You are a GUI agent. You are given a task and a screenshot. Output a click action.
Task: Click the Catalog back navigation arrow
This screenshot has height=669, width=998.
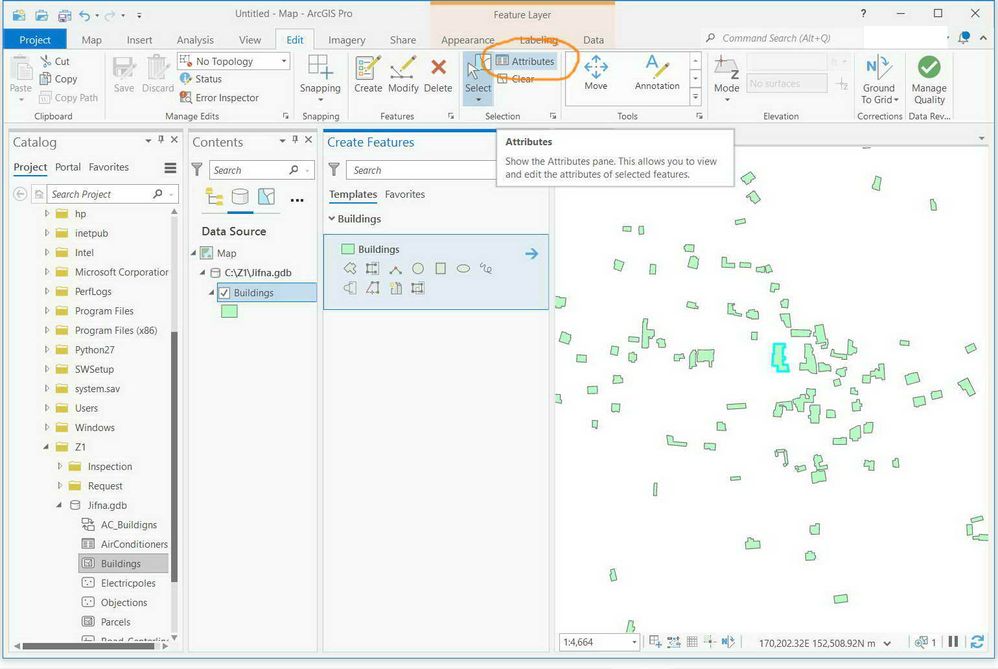click(20, 194)
